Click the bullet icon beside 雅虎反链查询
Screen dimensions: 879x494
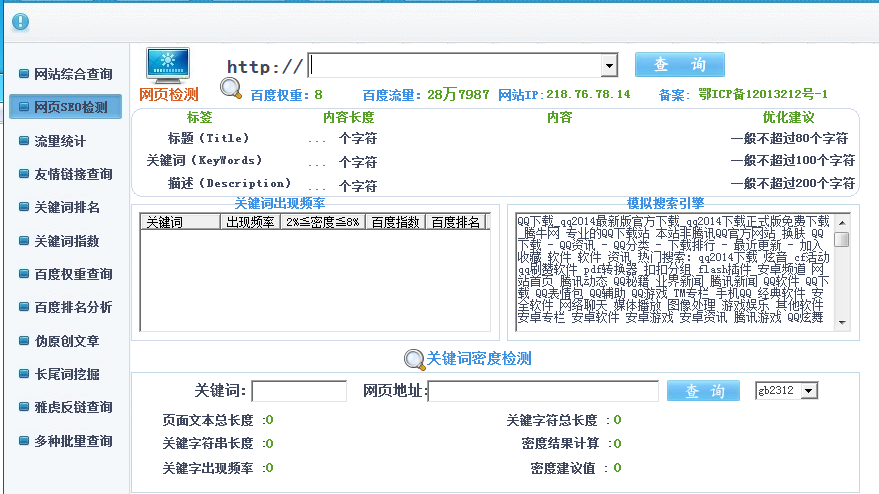pos(23,406)
